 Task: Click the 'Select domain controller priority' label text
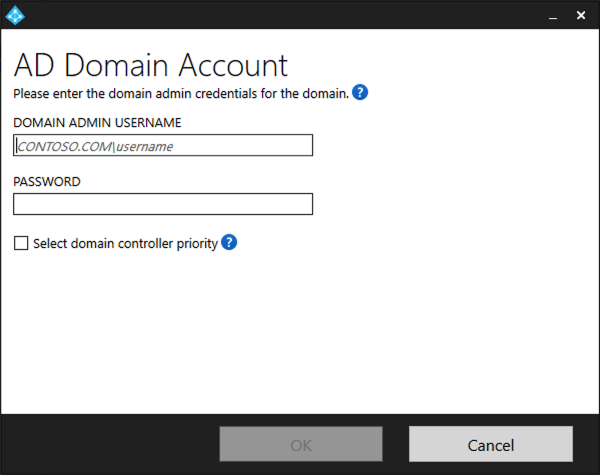[x=125, y=243]
